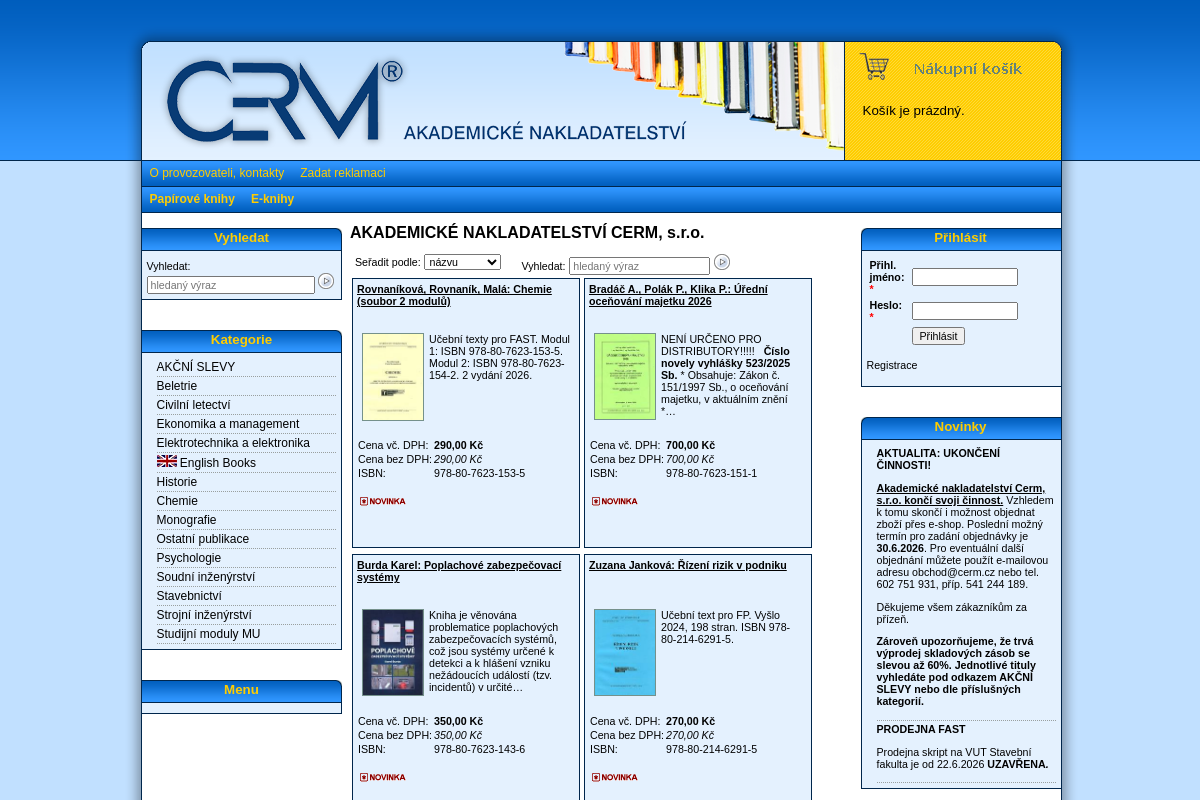The image size is (1200, 800).
Task: Click Novinka badge under Poplachové zabezpečovací systémy
Action: 383,777
